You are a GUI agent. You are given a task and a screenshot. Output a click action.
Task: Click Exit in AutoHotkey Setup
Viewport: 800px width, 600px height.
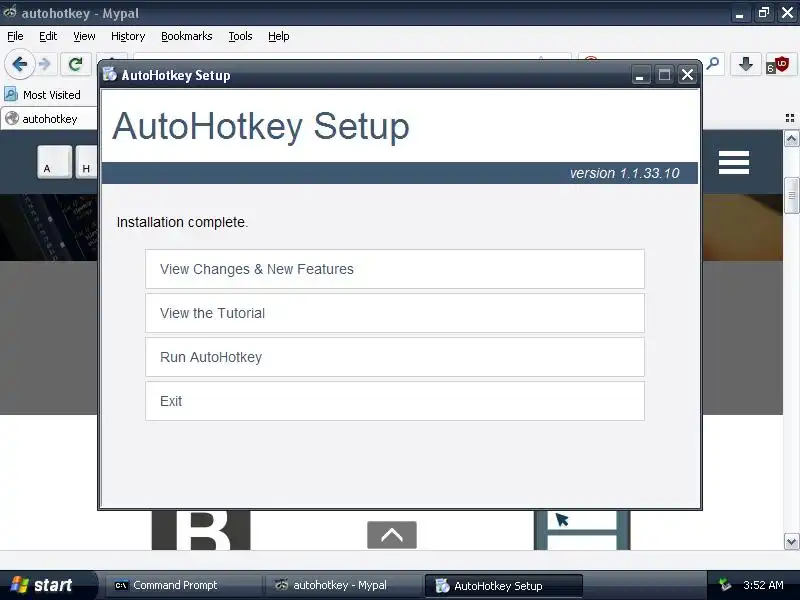click(394, 401)
